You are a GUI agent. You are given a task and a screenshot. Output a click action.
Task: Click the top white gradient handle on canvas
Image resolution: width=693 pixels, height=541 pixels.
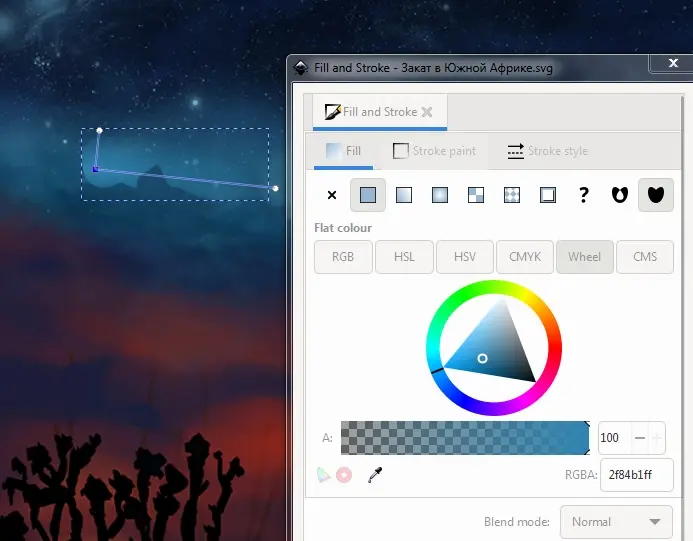point(99,130)
